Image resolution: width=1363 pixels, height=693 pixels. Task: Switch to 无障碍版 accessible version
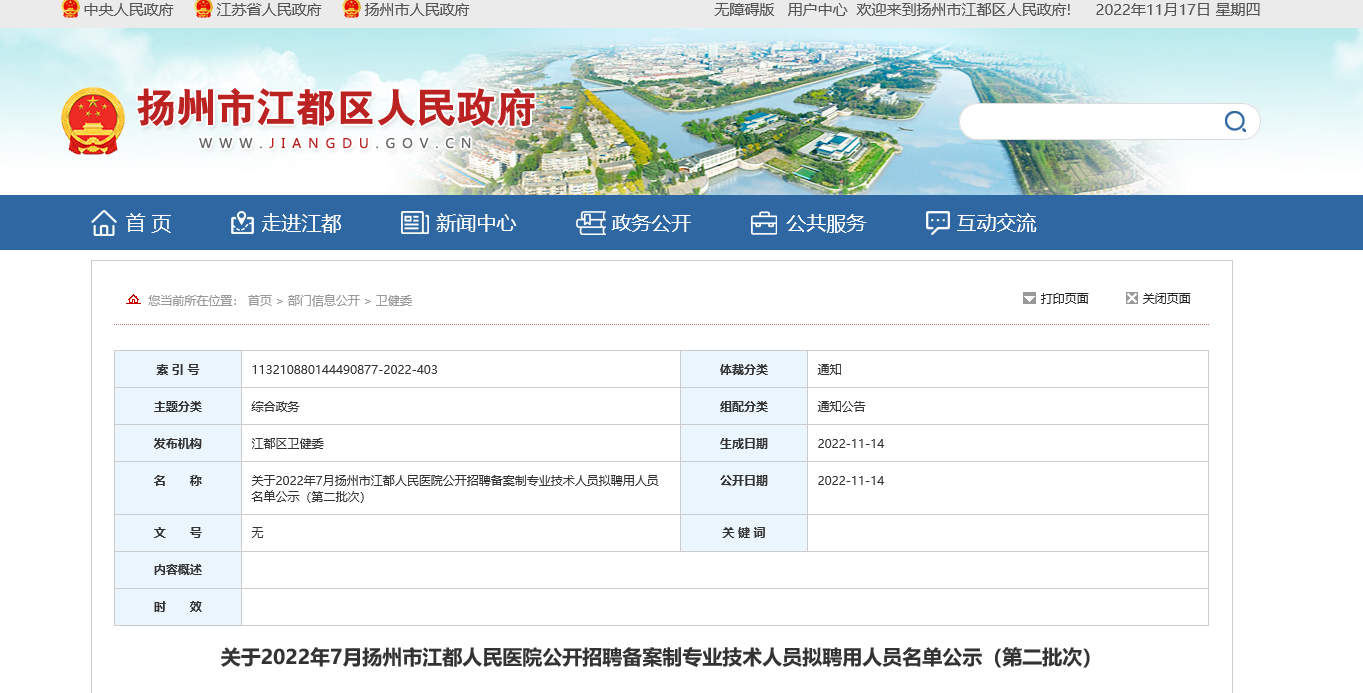(744, 10)
